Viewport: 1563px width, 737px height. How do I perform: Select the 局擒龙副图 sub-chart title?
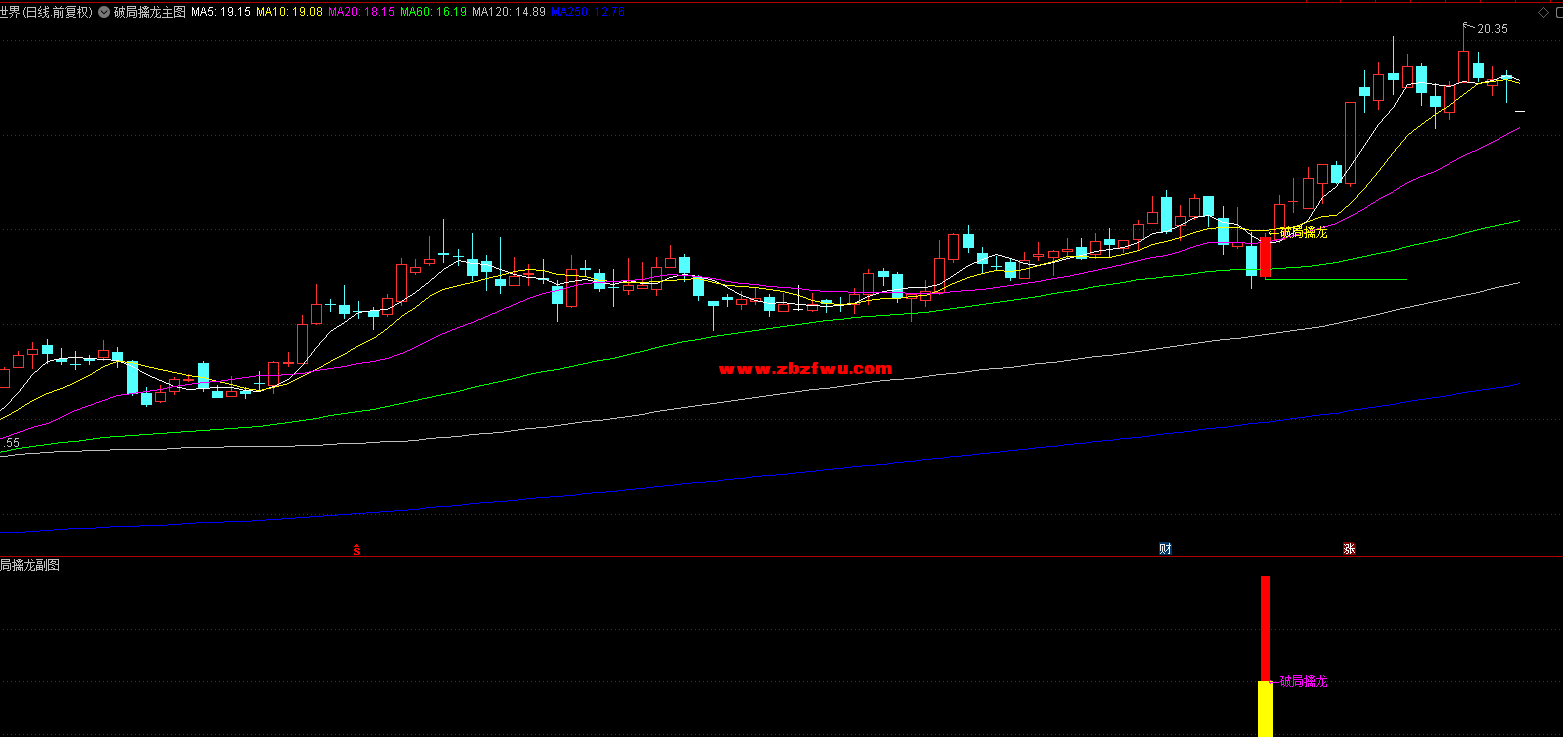(30, 565)
